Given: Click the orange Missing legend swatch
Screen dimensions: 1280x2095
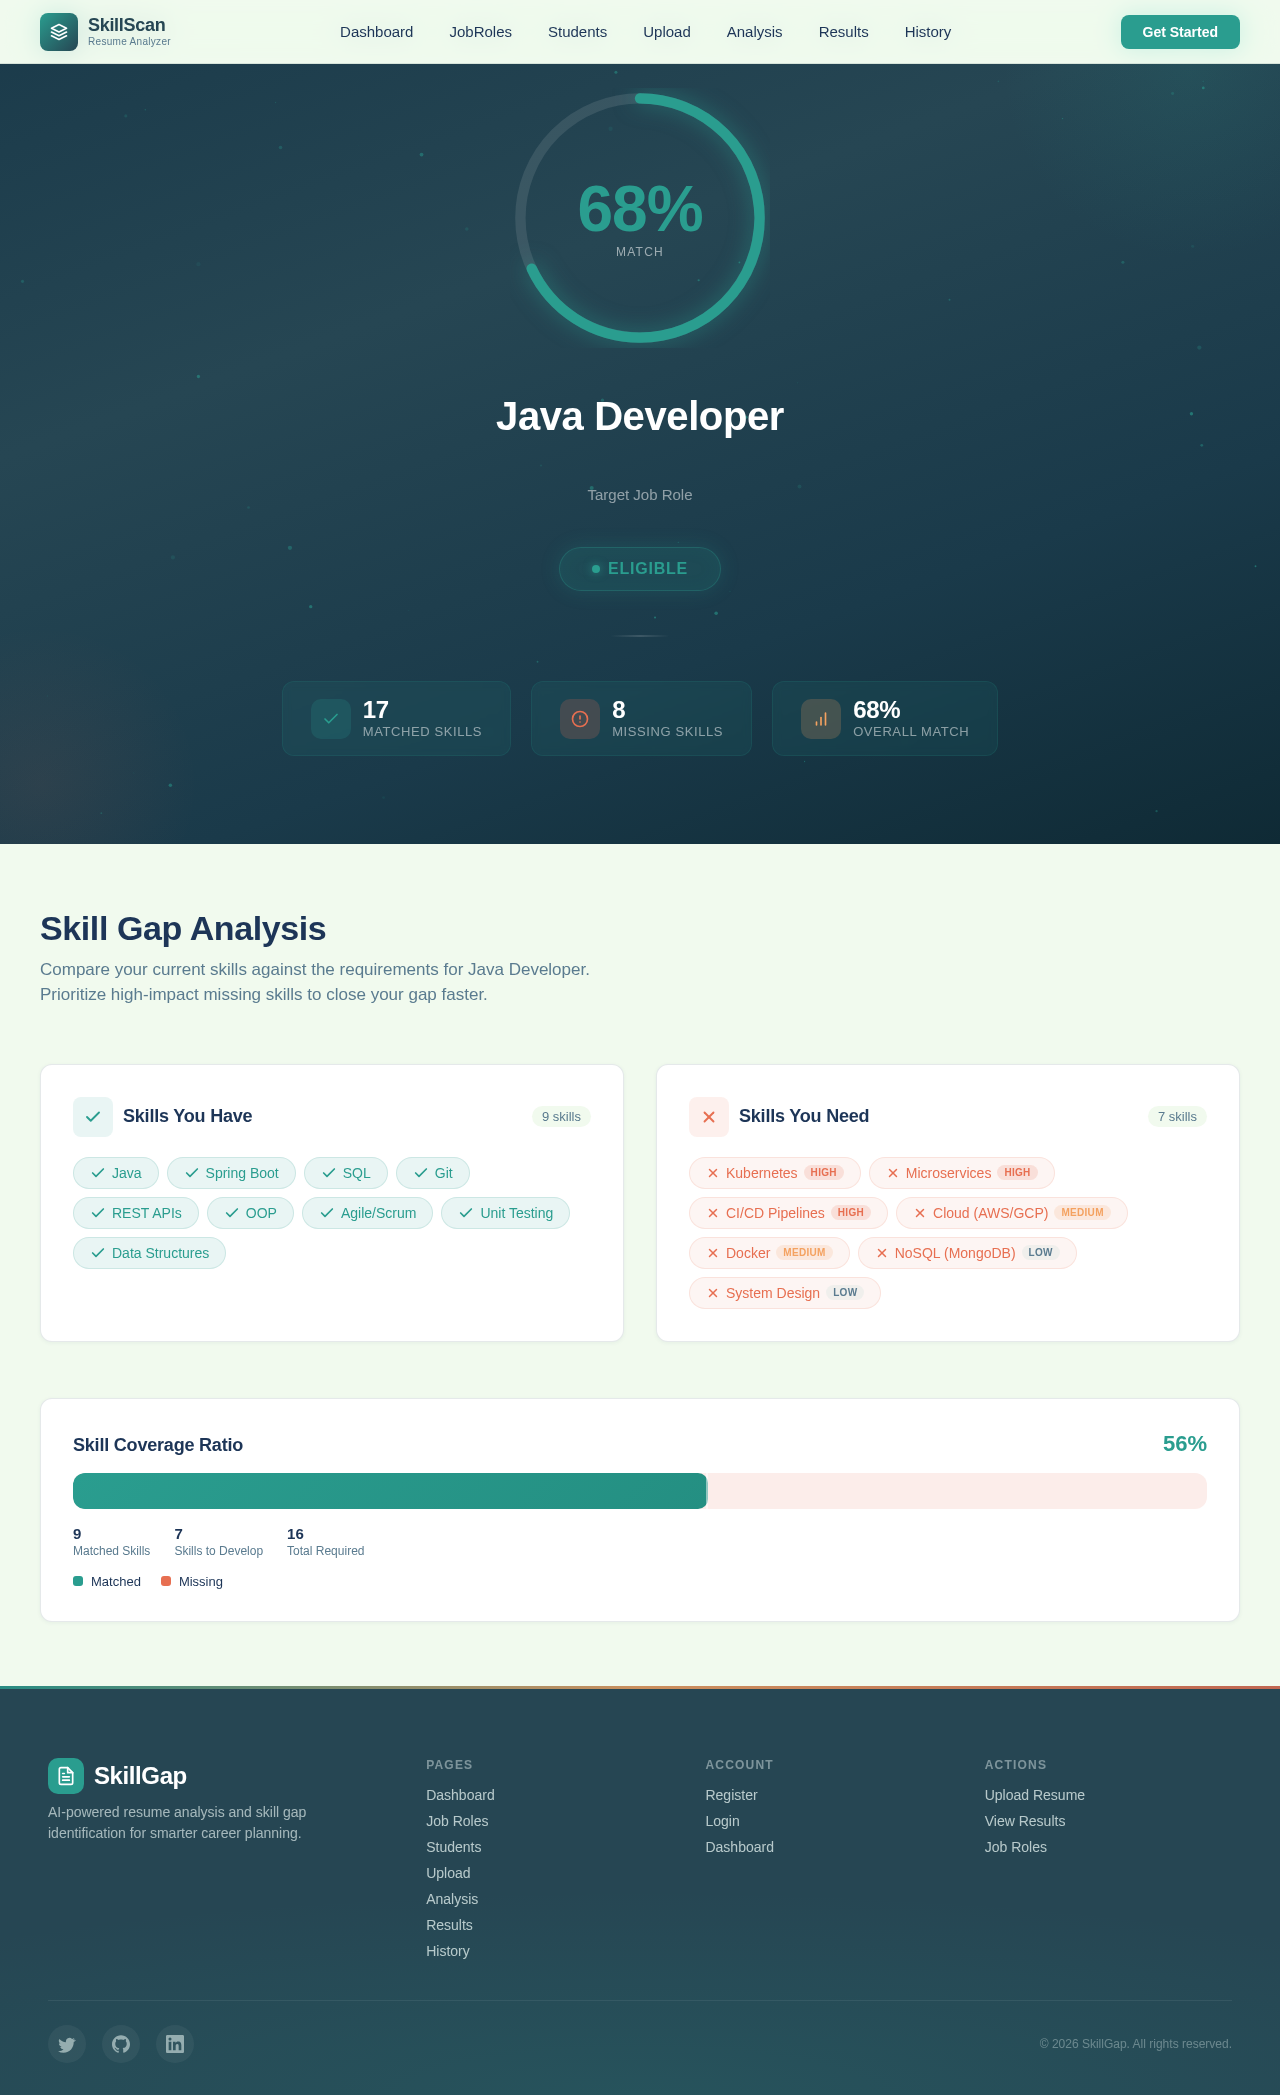Looking at the screenshot, I should [x=166, y=1581].
